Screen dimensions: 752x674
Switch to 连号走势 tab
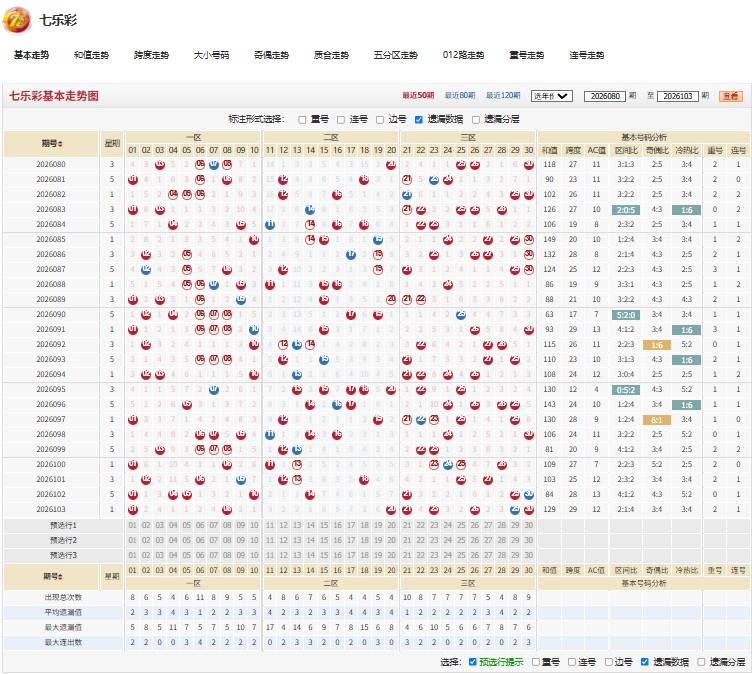click(x=586, y=55)
